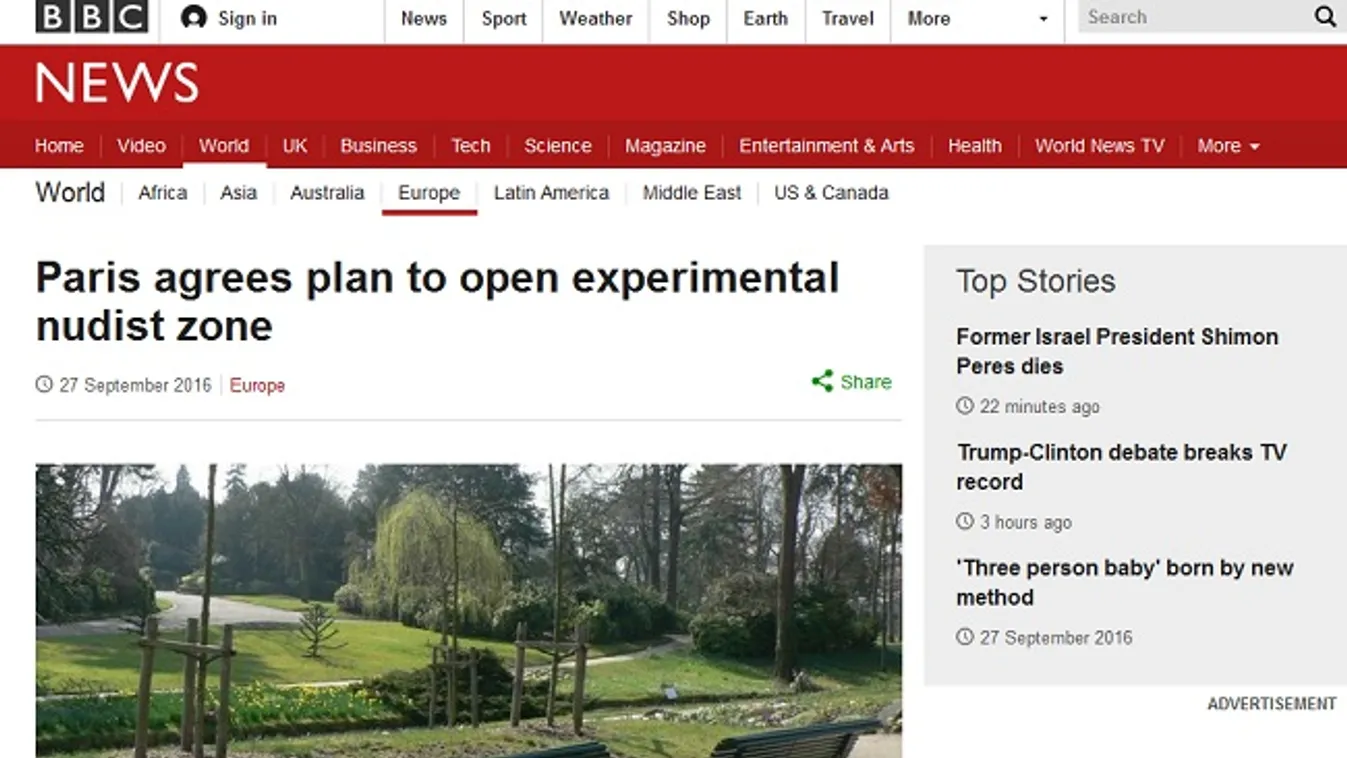Click the Search input field

(x=1194, y=17)
